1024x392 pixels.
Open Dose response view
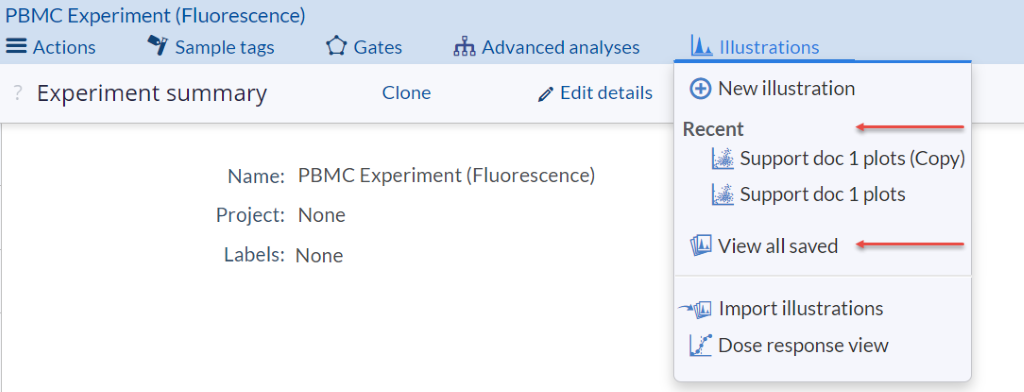click(x=803, y=346)
